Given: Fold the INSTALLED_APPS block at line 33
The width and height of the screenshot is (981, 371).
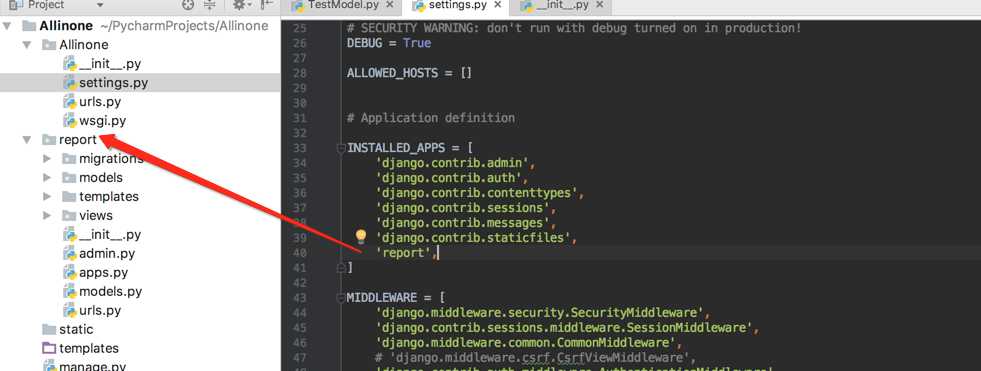Looking at the screenshot, I should click(x=341, y=148).
